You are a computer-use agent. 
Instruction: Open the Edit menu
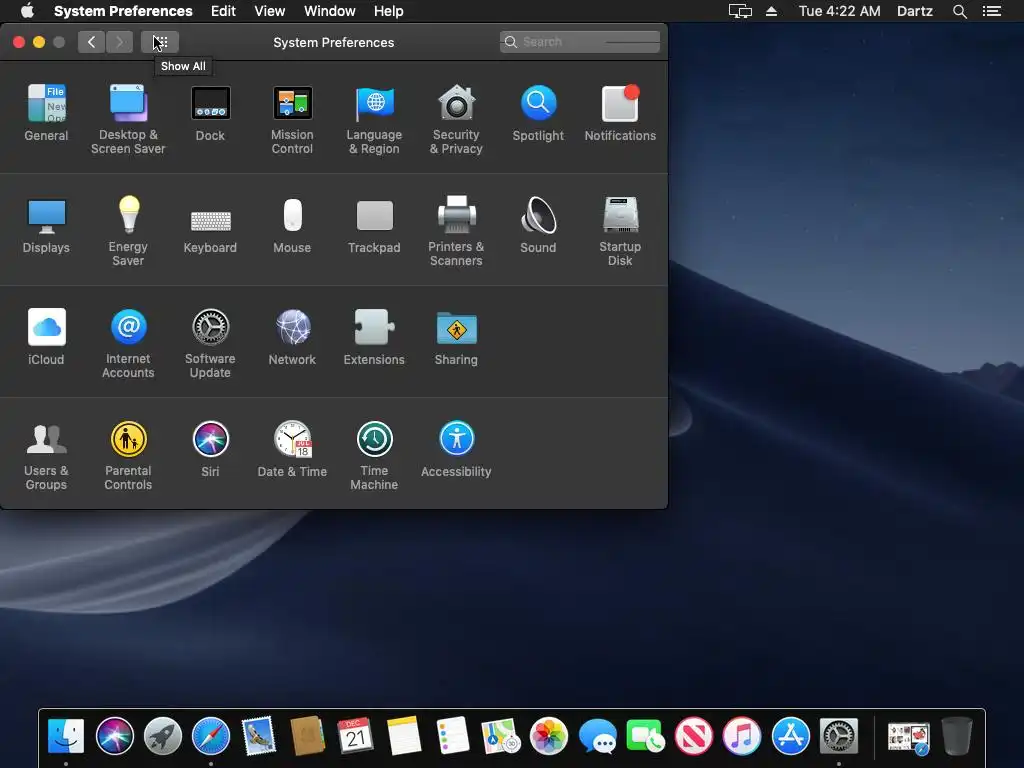(x=223, y=11)
